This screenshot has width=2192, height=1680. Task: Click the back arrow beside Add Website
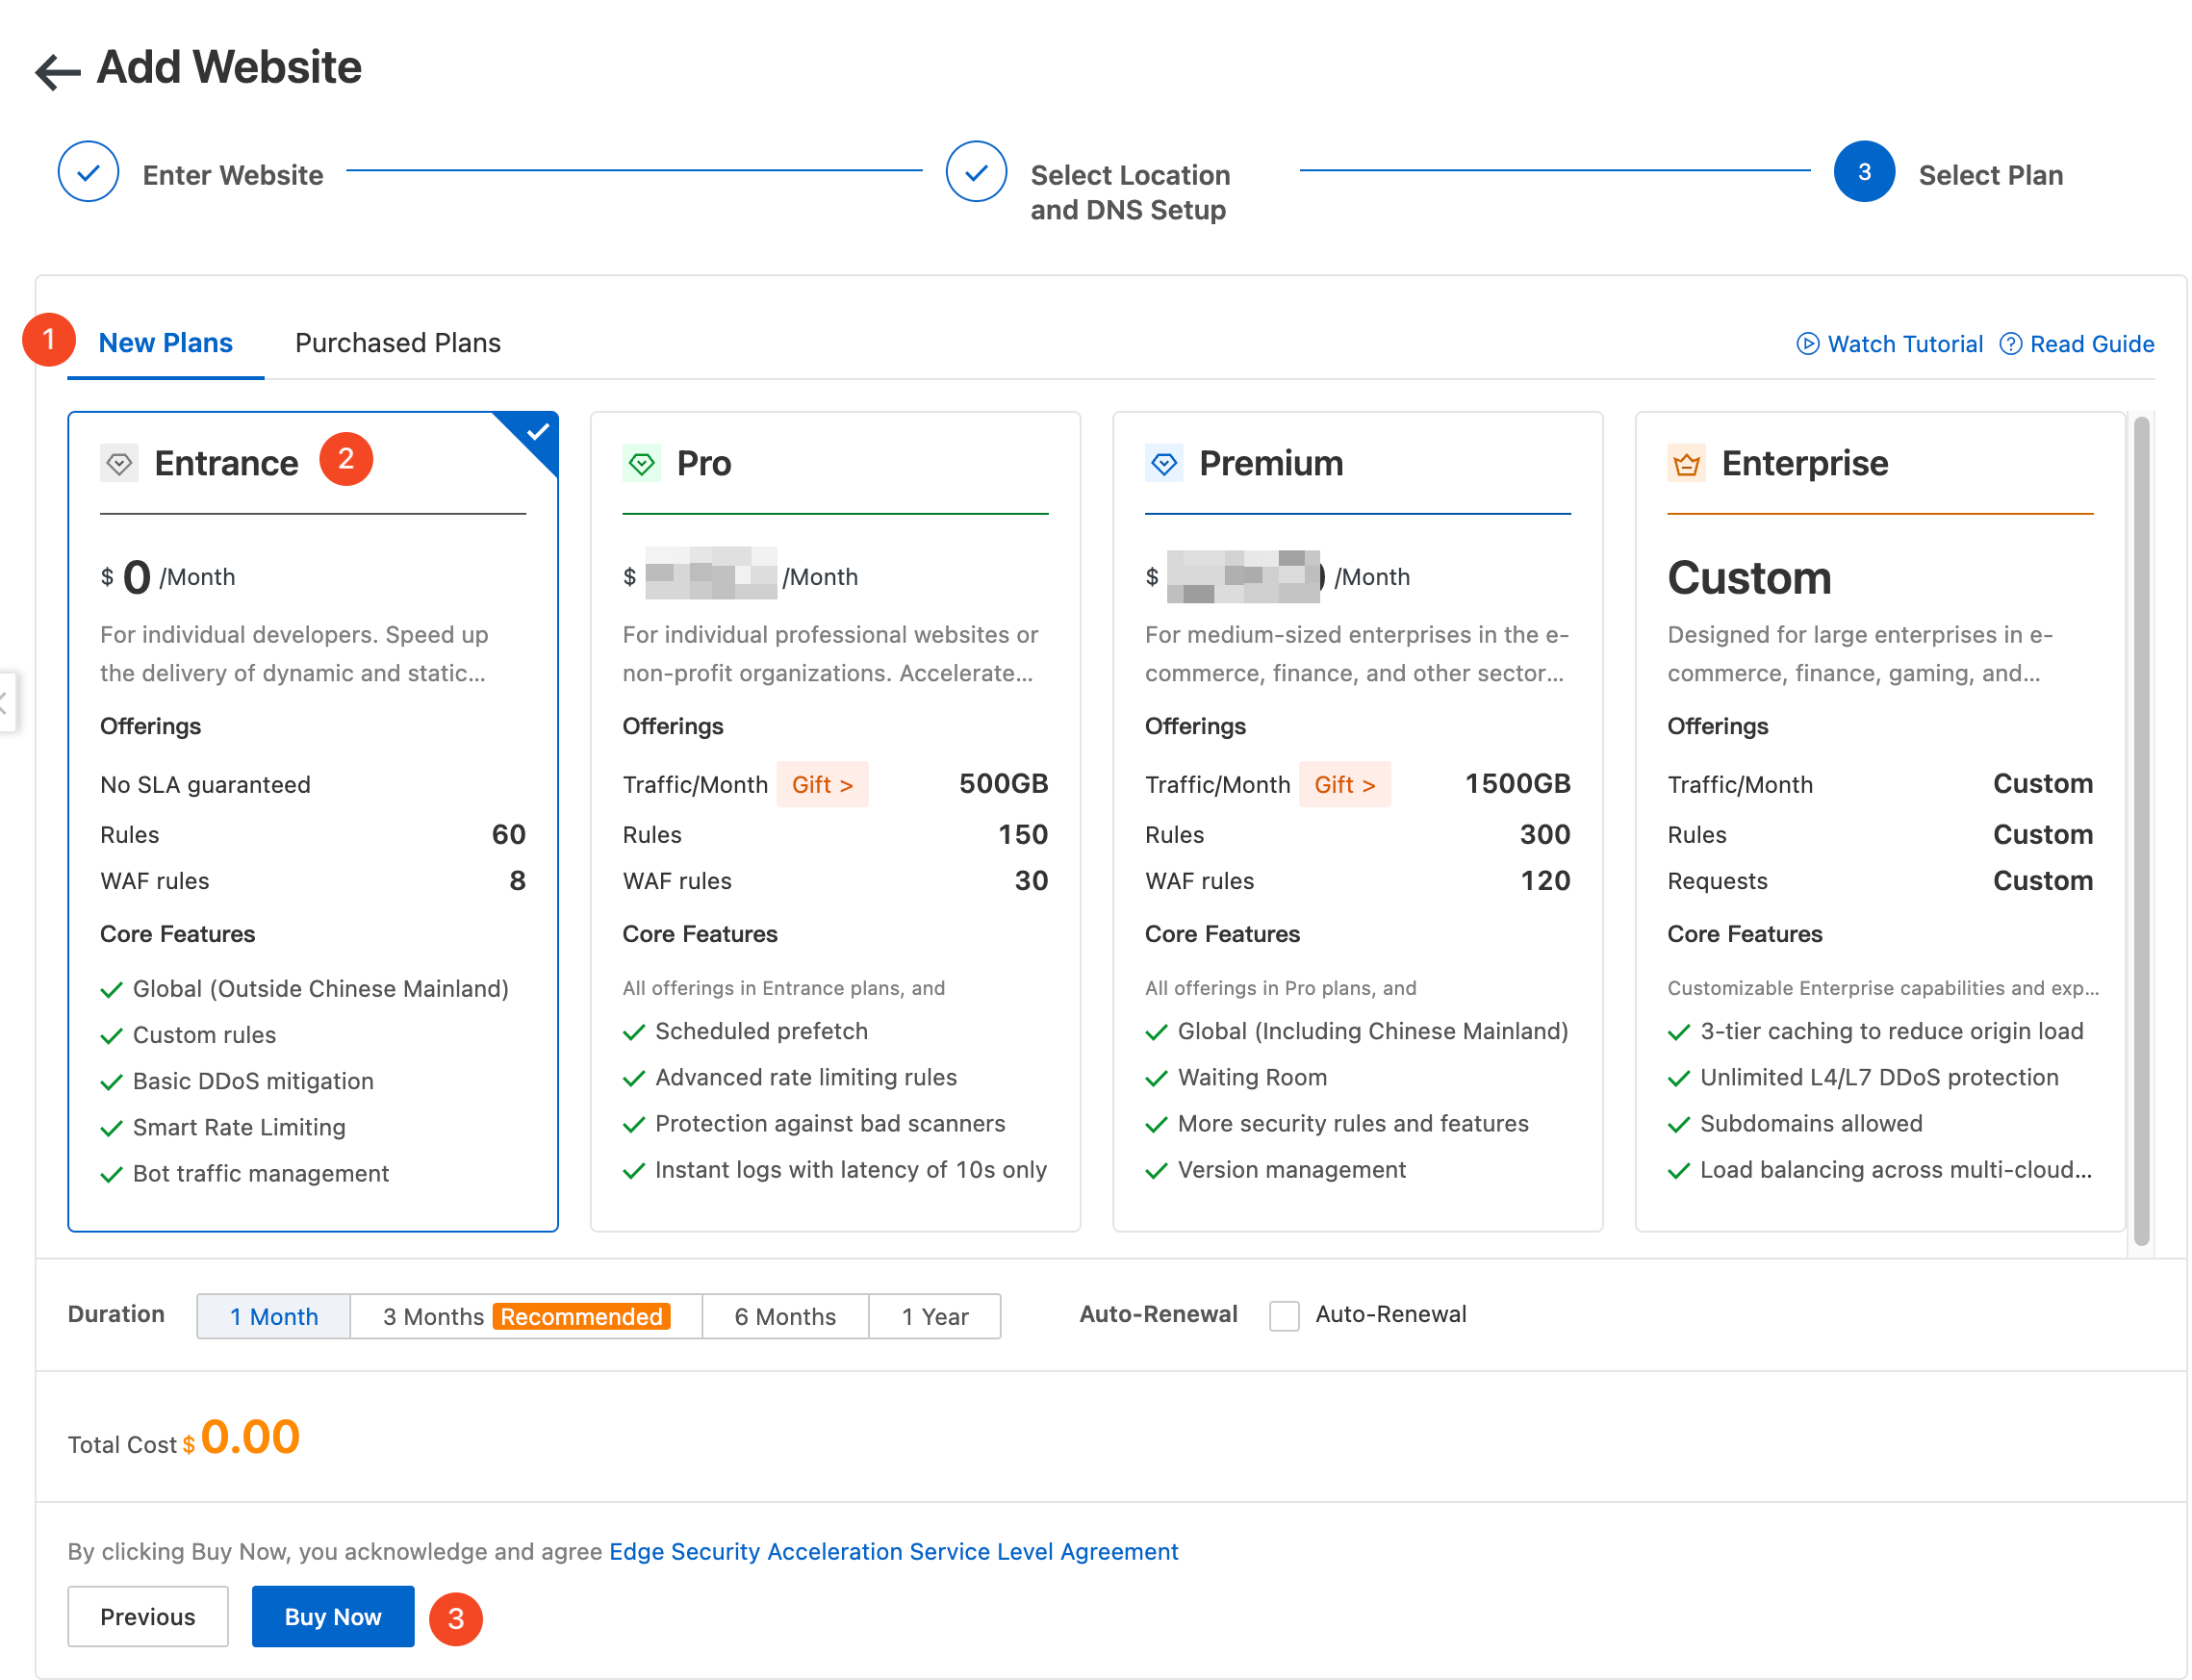57,71
